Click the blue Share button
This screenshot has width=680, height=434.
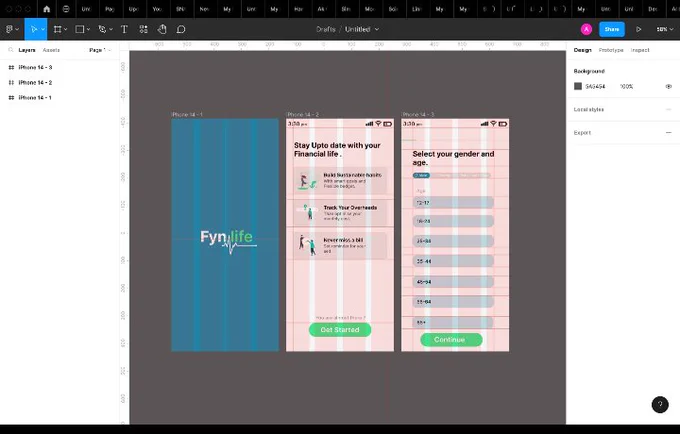point(611,29)
